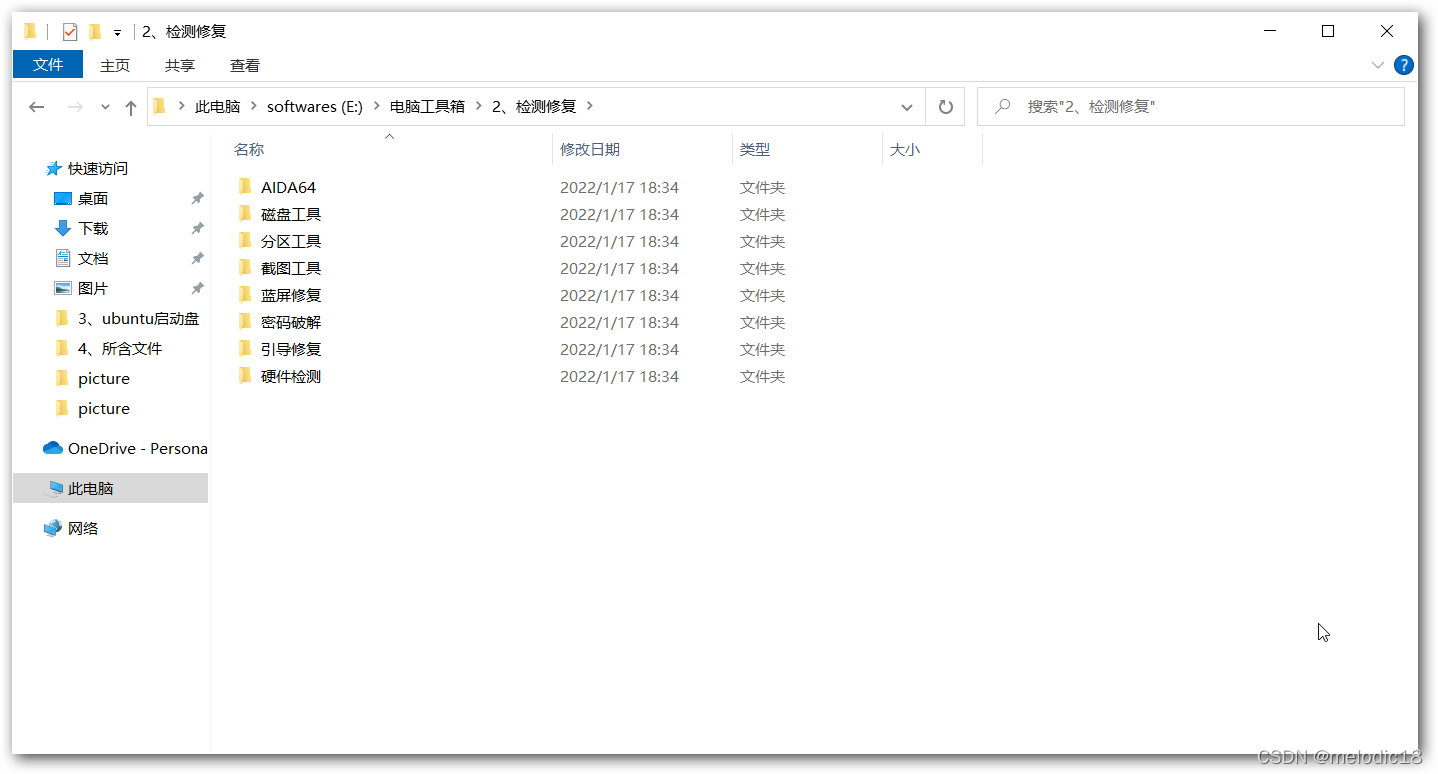Click the pin icon beside 桌面
Viewport: 1438px width, 774px height.
(197, 199)
